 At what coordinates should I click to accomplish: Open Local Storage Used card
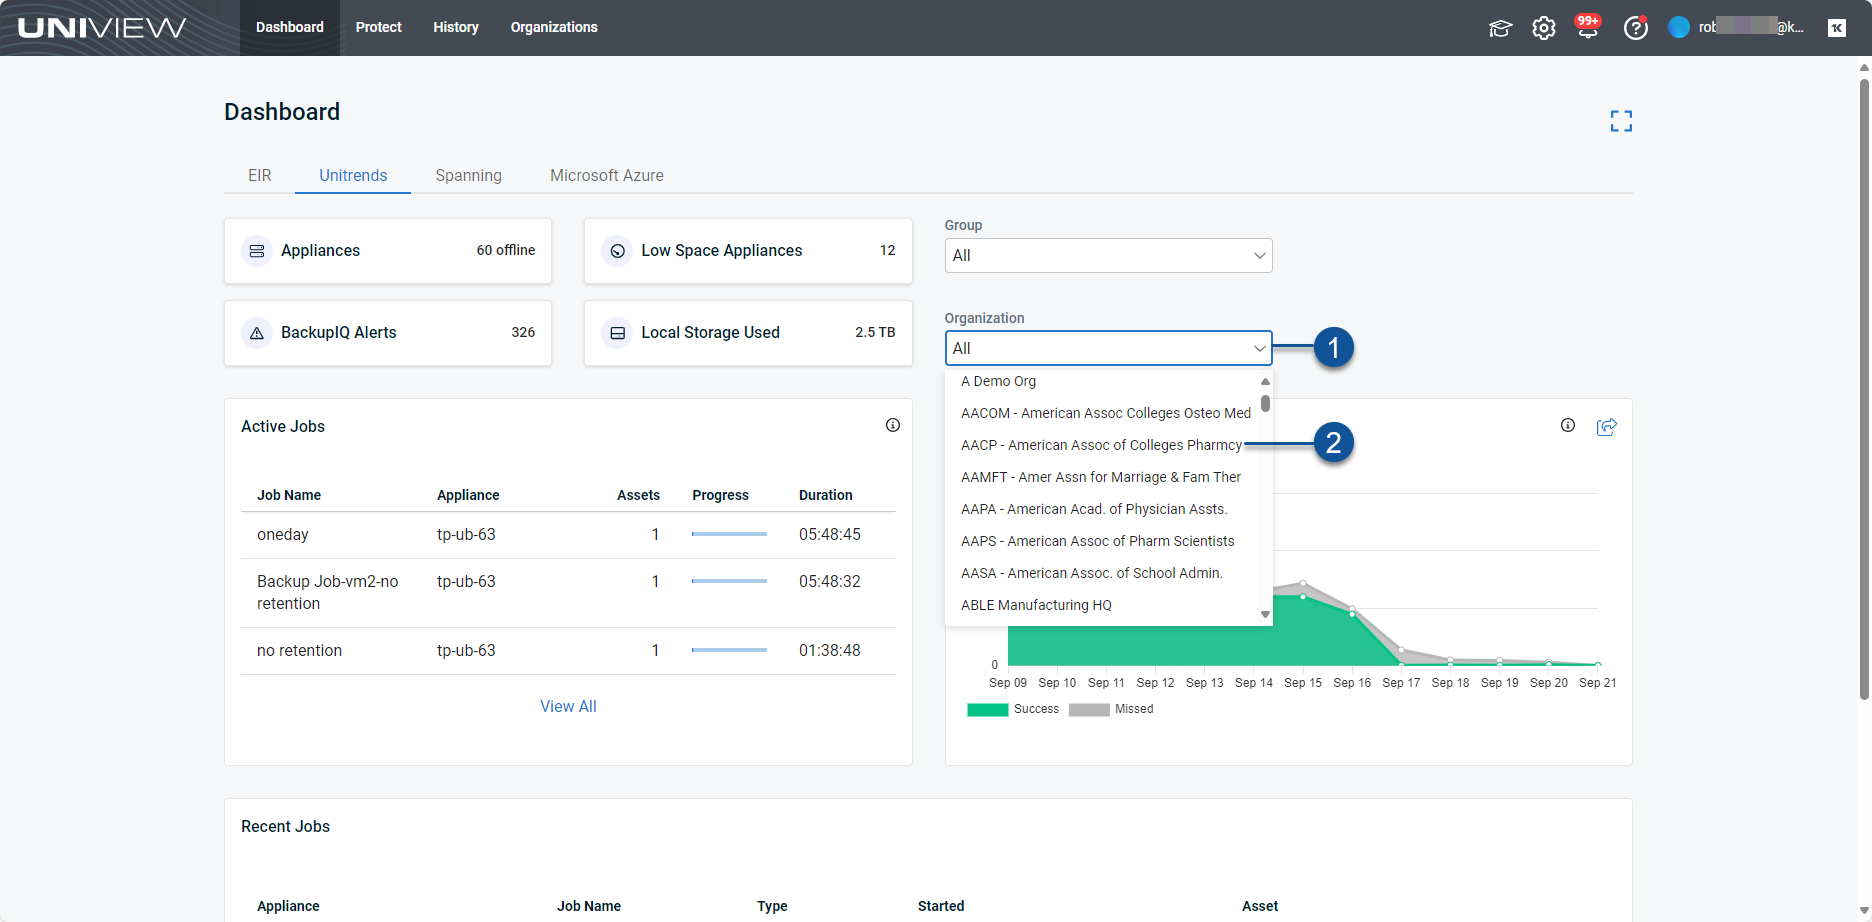[748, 333]
